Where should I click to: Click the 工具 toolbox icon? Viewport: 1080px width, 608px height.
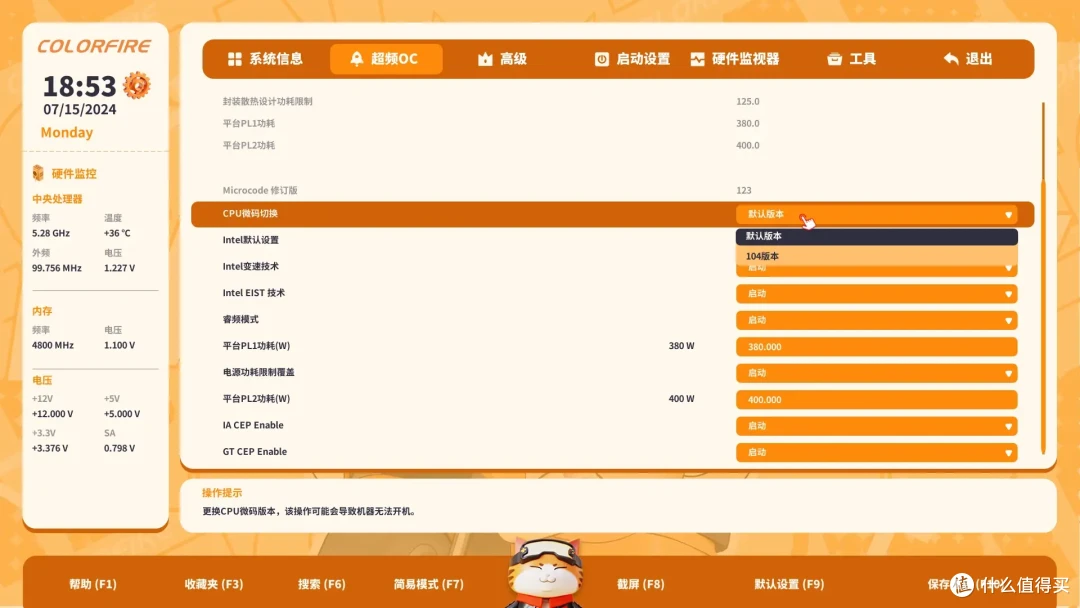click(834, 59)
